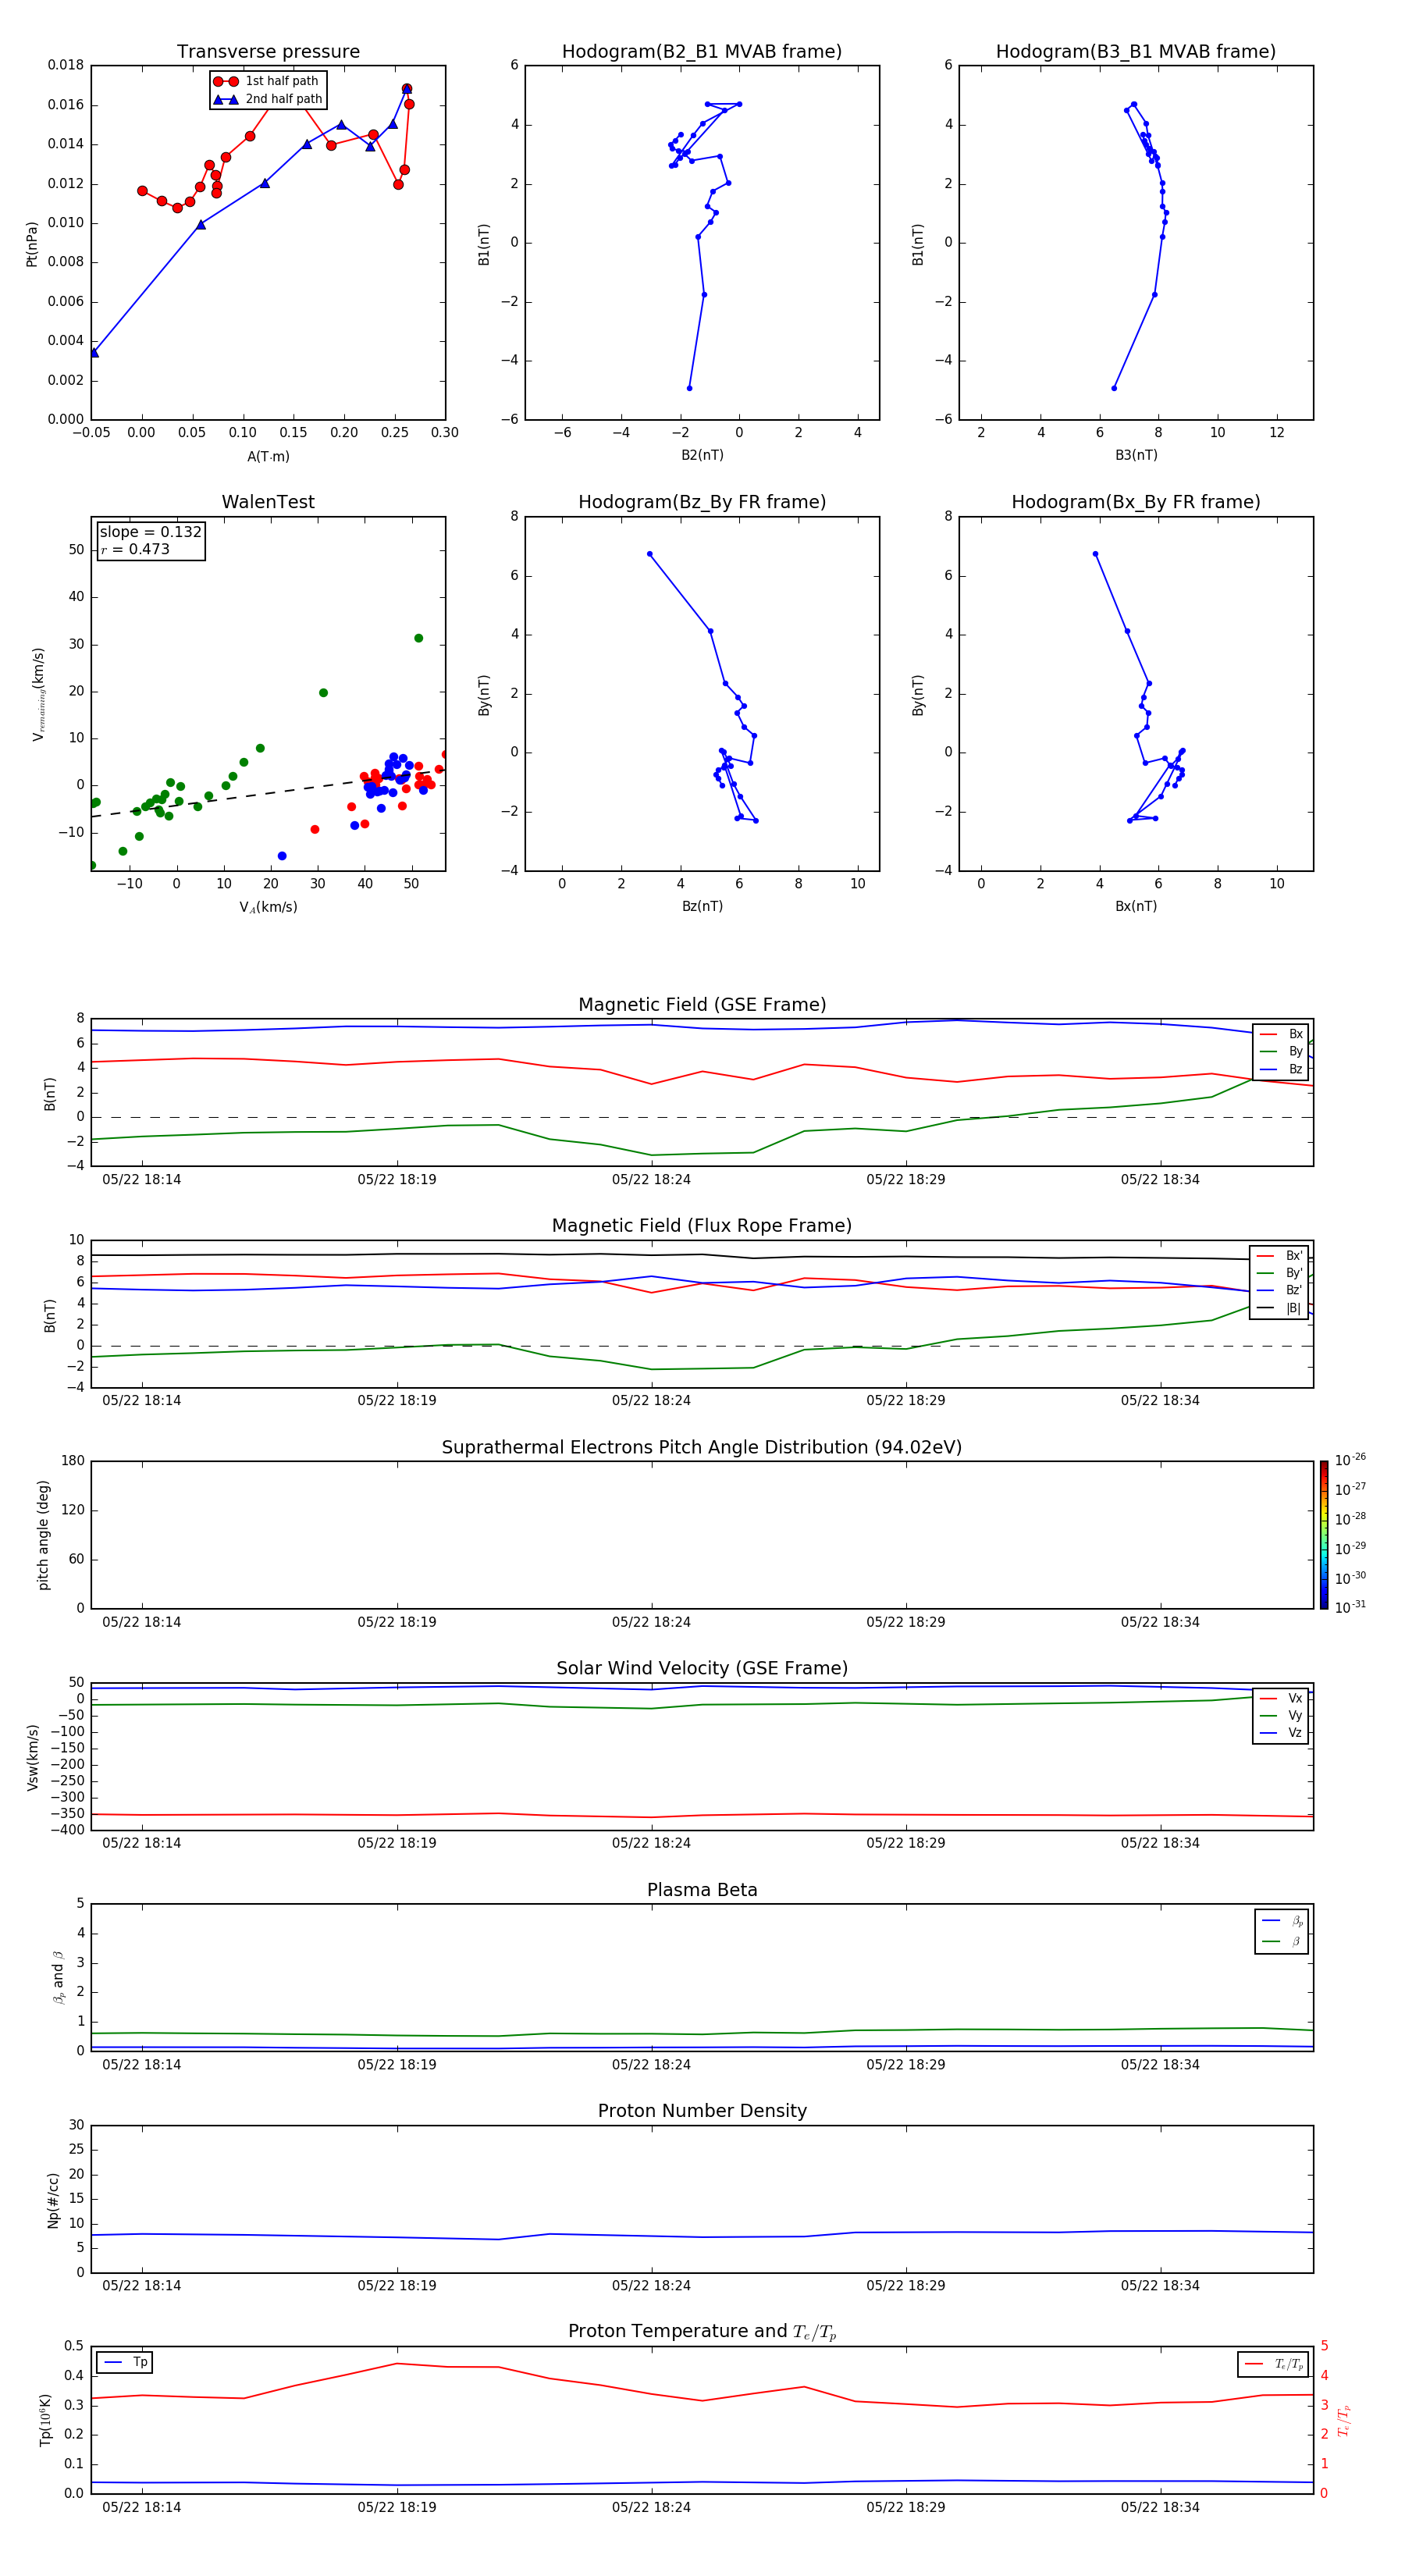Click '05/22 18:34' tick under Plasma Beta plot
This screenshot has width=1405, height=2576.
tap(1160, 2064)
